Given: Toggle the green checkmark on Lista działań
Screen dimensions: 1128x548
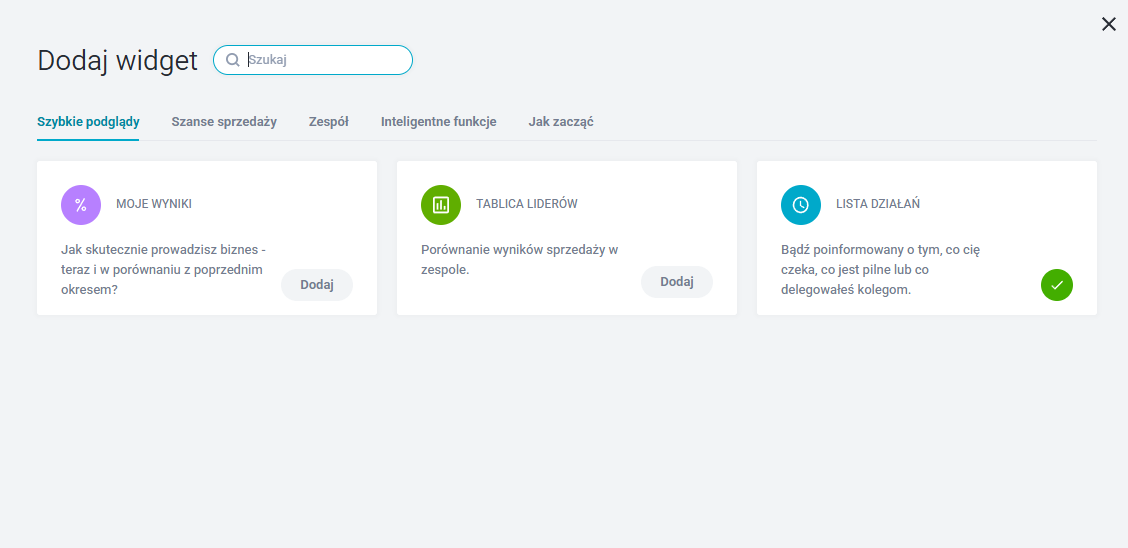Looking at the screenshot, I should [x=1056, y=285].
